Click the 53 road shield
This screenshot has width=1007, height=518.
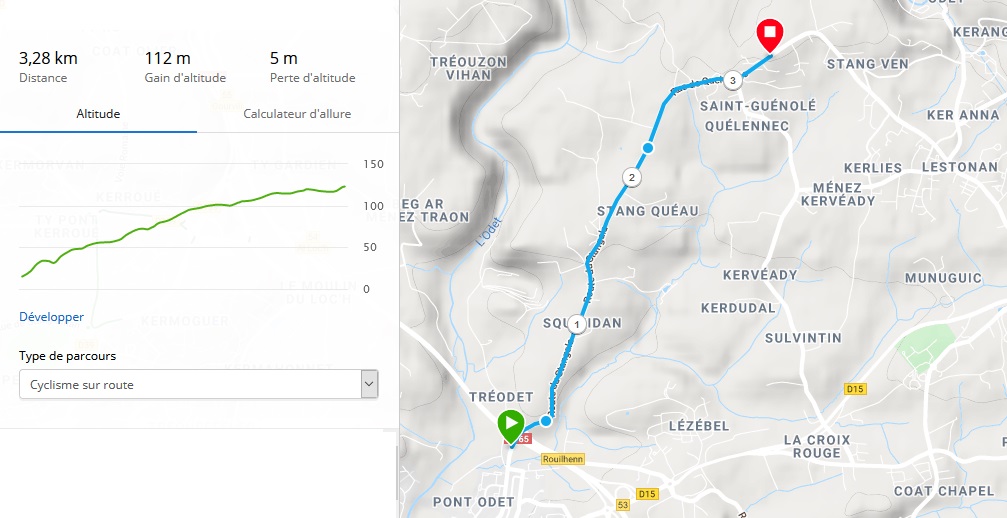click(x=623, y=506)
